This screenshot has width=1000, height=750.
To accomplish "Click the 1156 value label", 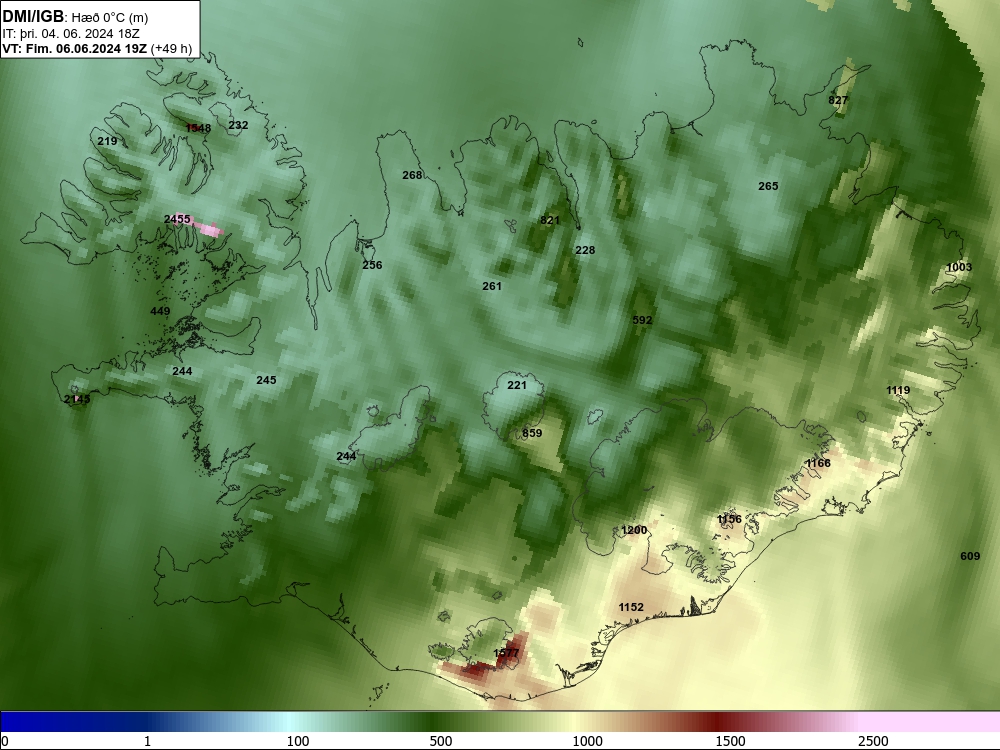I will [729, 519].
